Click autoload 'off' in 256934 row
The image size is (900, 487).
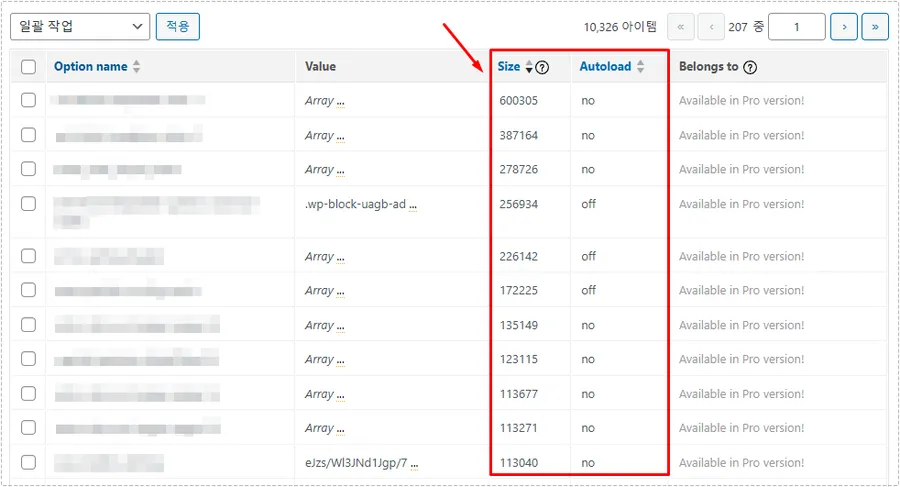tap(588, 204)
